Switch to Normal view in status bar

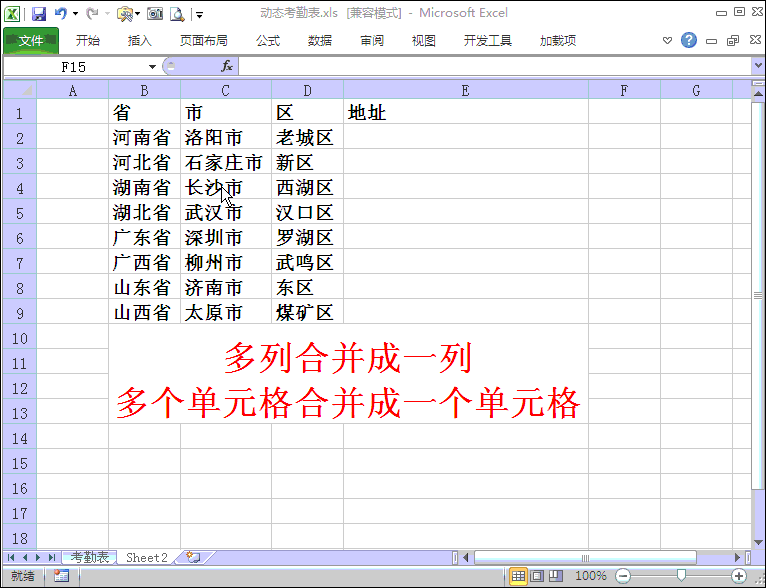(x=518, y=576)
